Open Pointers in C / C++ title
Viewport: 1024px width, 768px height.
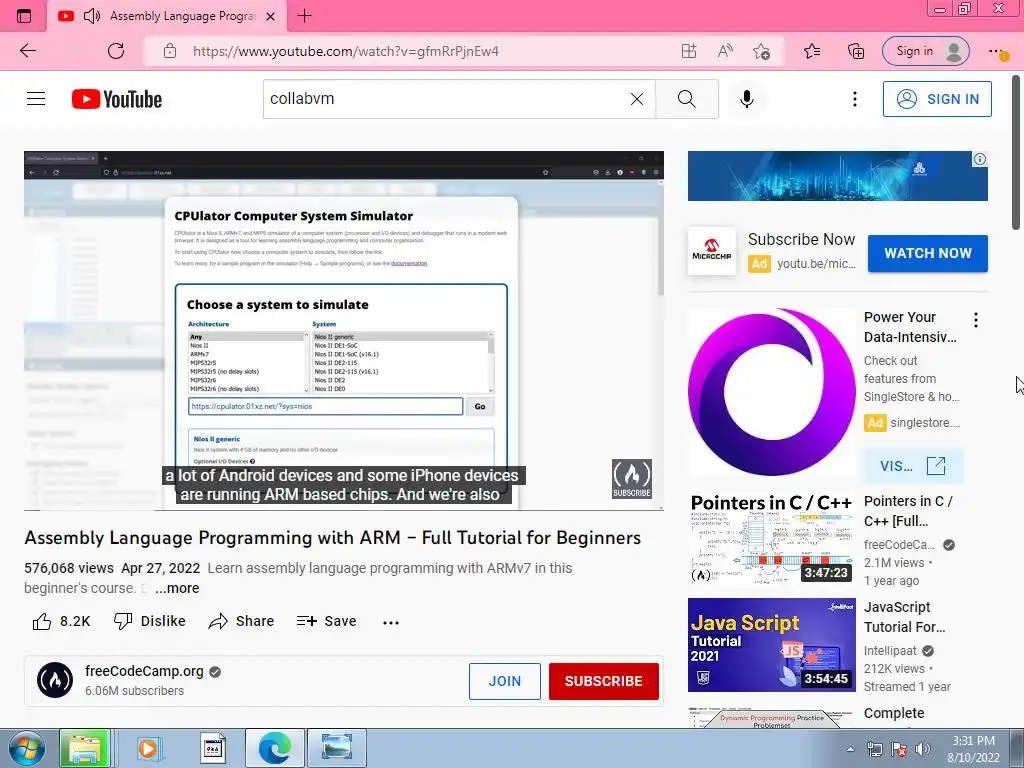point(908,511)
